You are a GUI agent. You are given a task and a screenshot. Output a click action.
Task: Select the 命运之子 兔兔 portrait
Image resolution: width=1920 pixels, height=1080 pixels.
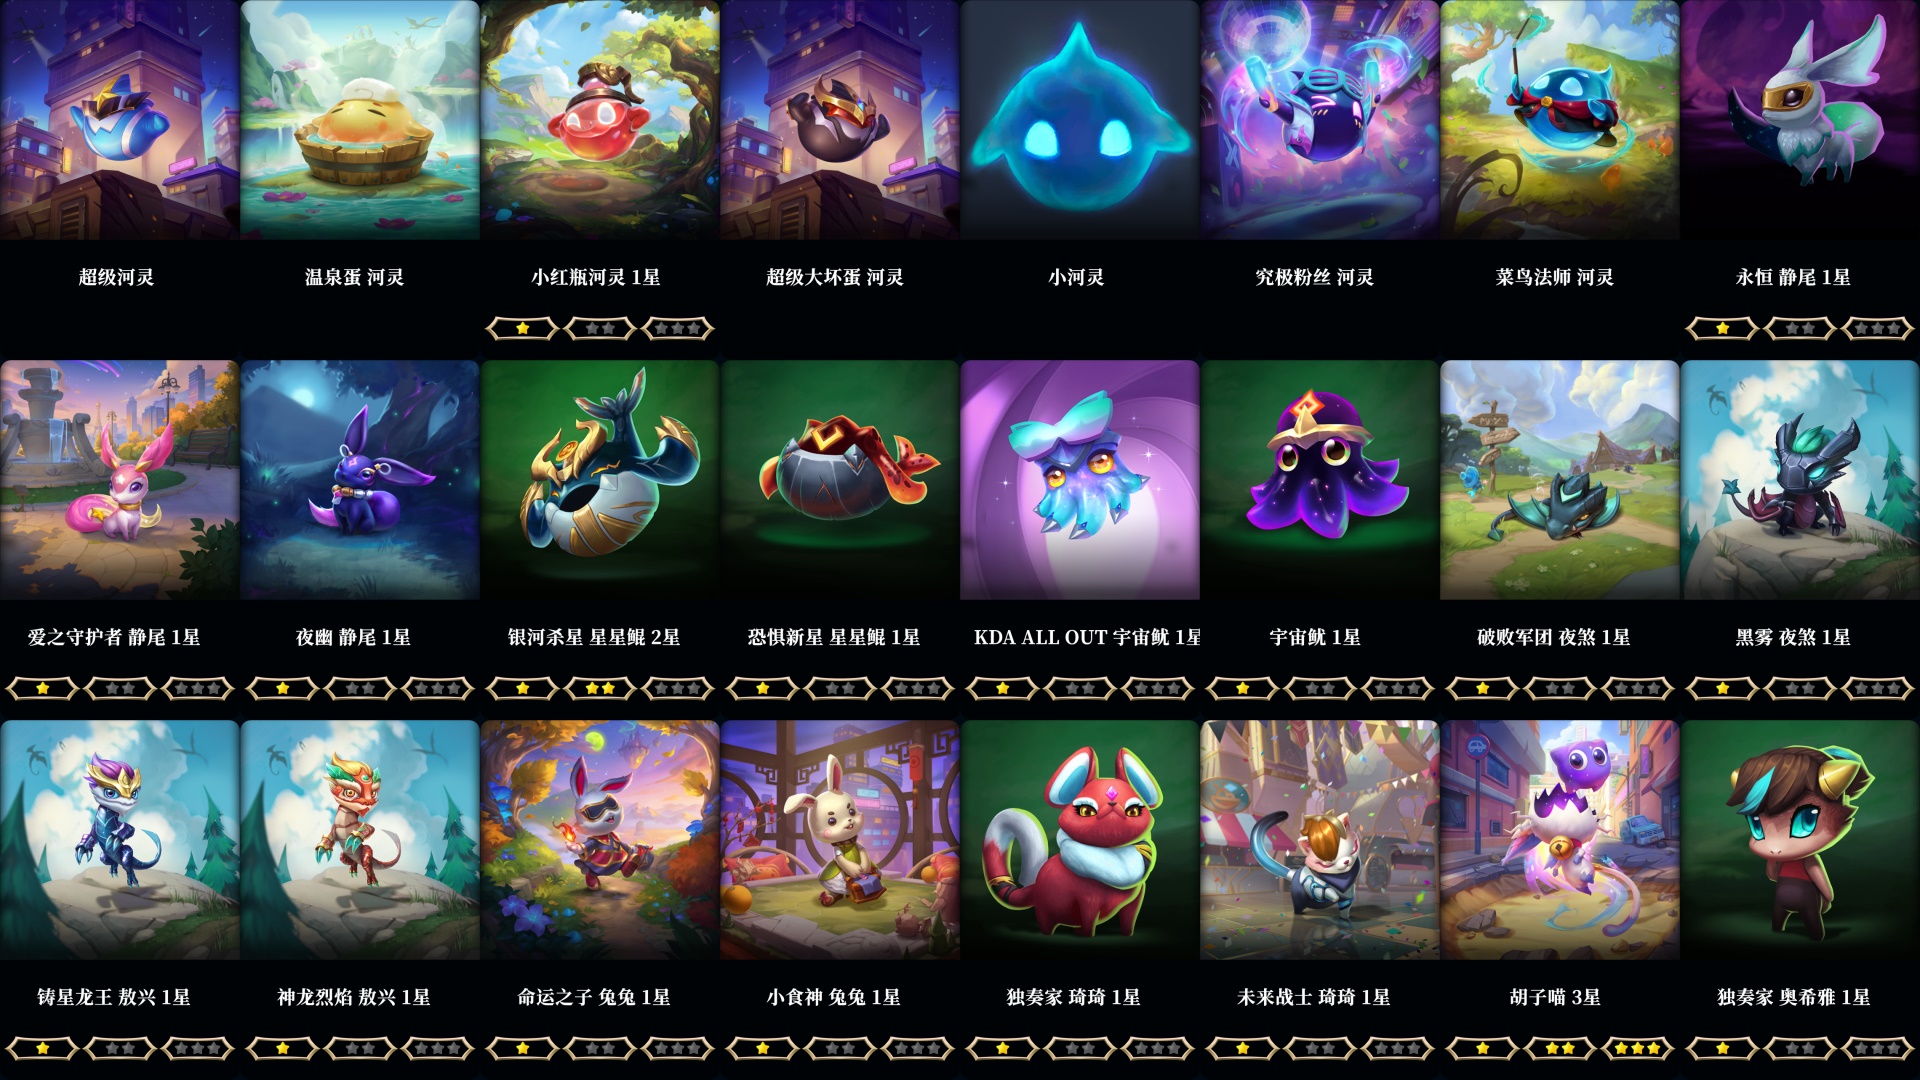600,840
